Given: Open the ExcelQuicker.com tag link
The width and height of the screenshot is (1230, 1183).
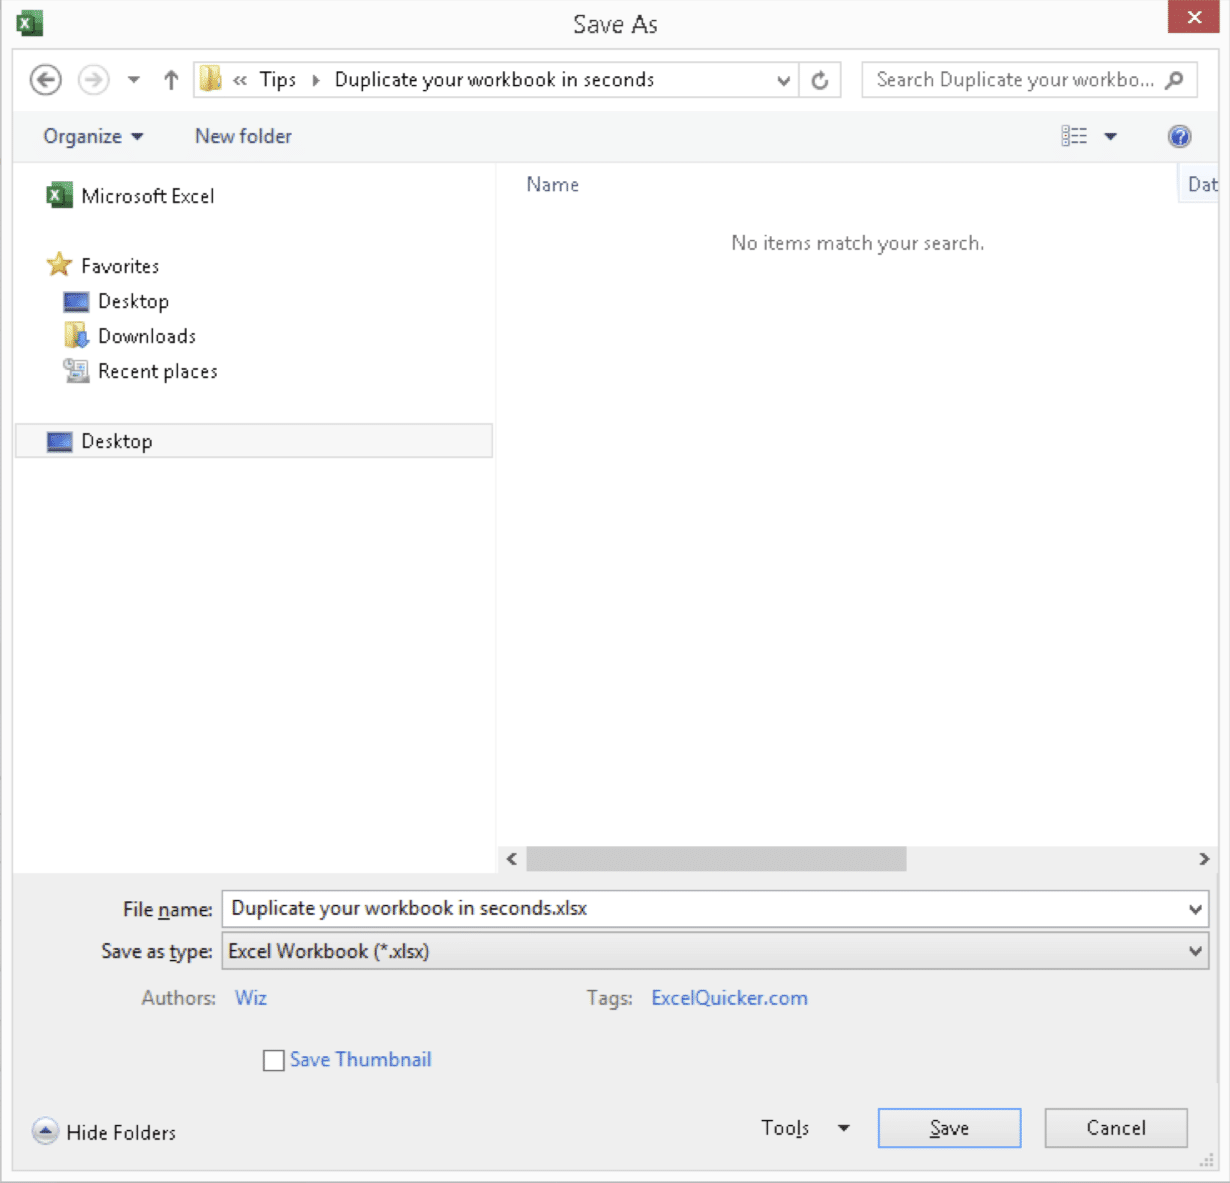Looking at the screenshot, I should tap(729, 998).
